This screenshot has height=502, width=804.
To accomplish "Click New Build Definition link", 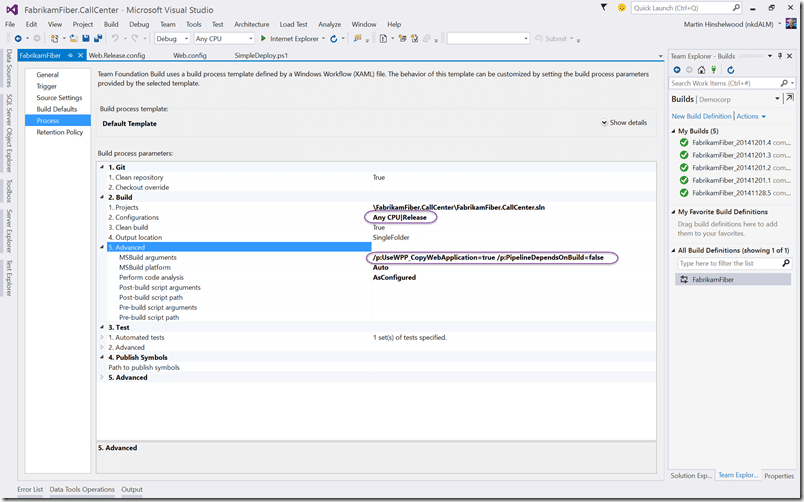I will click(701, 116).
